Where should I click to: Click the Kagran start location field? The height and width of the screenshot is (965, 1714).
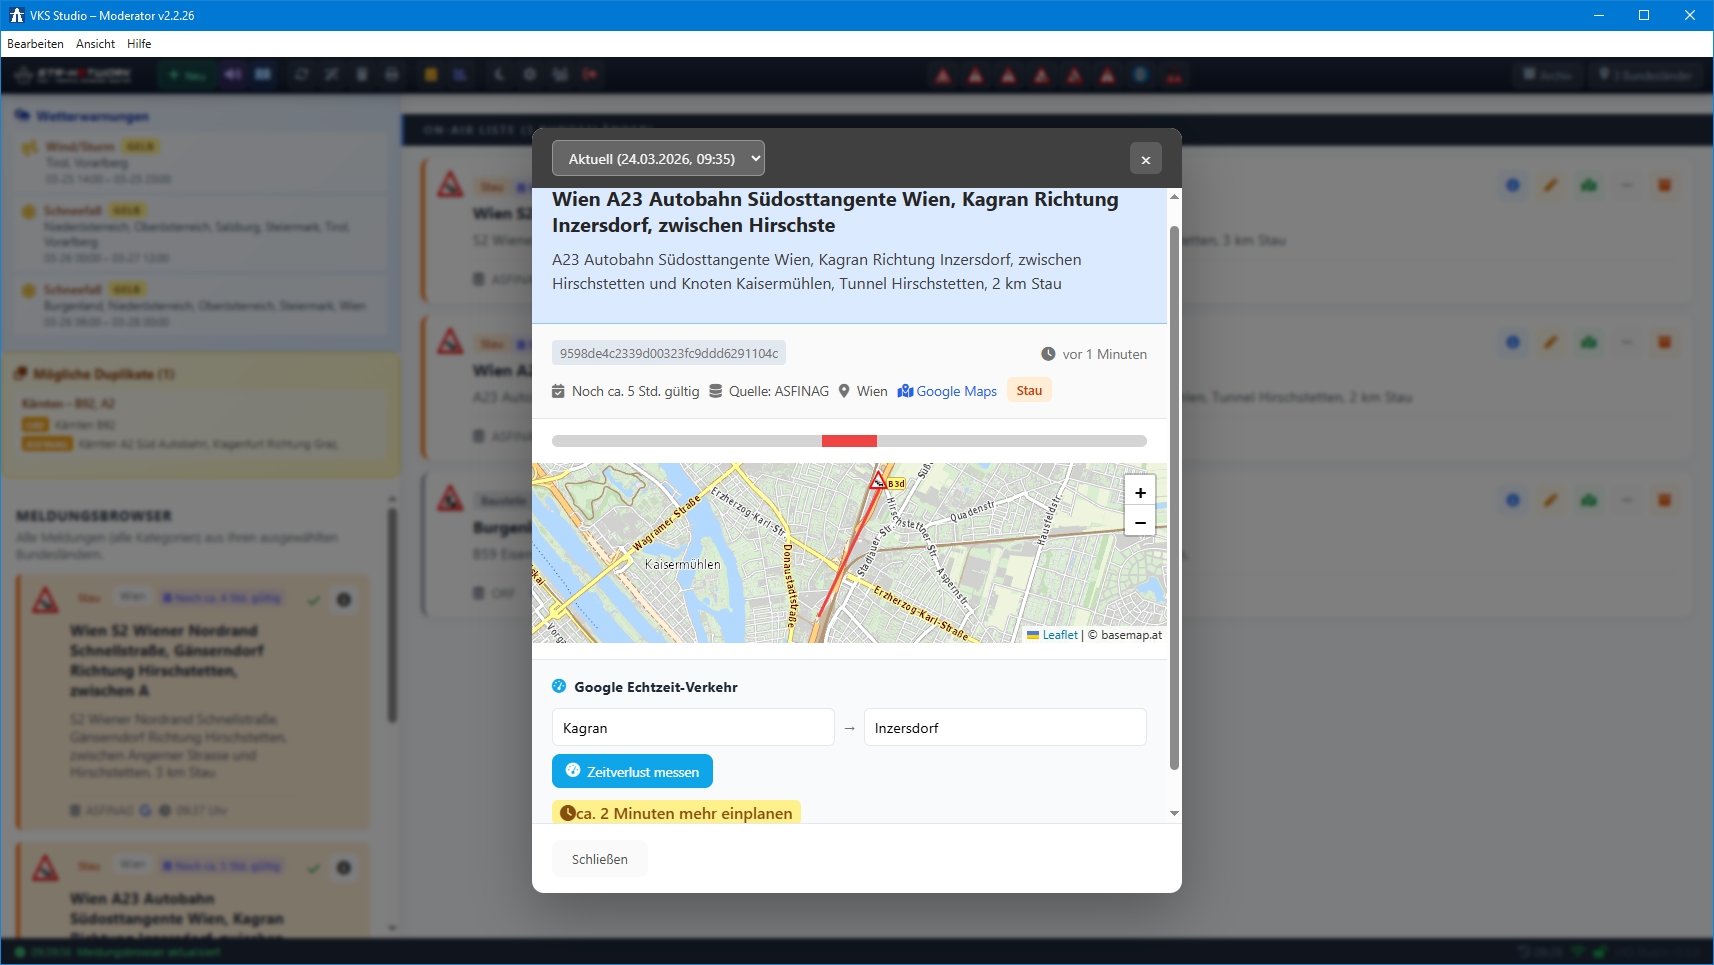(692, 727)
